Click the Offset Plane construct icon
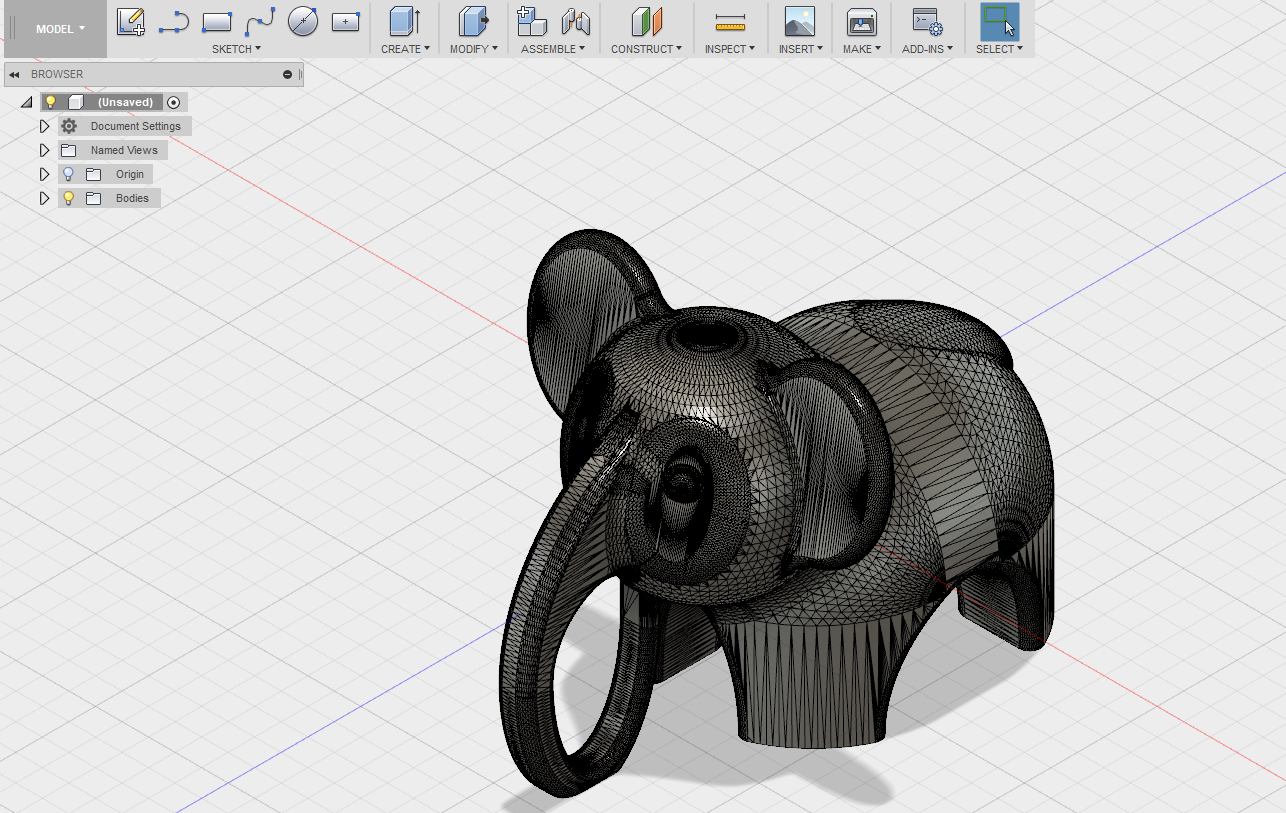 (646, 21)
